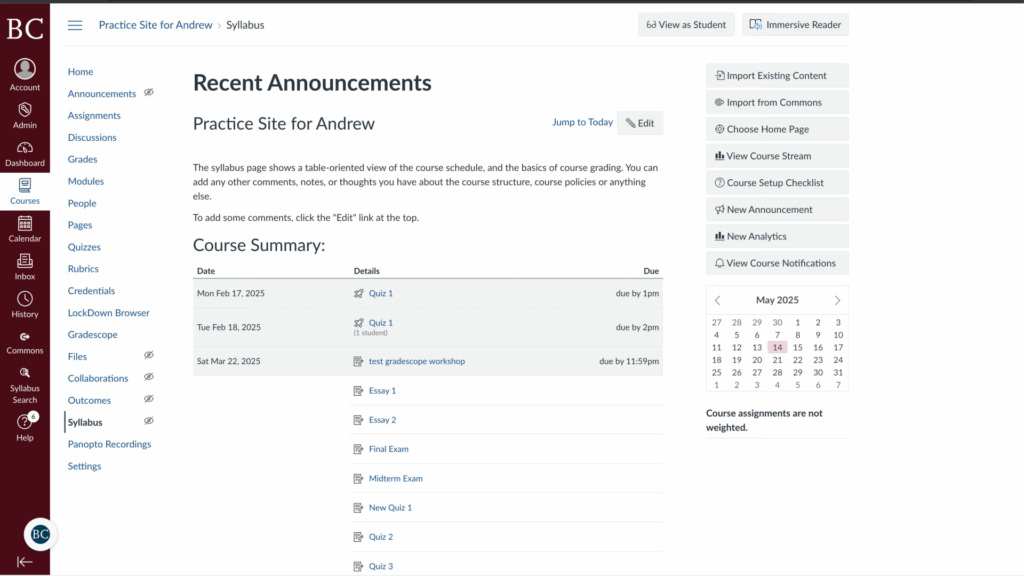Screen dimensions: 1024x576
Task: Open the hamburger navigation menu
Action: tap(75, 25)
